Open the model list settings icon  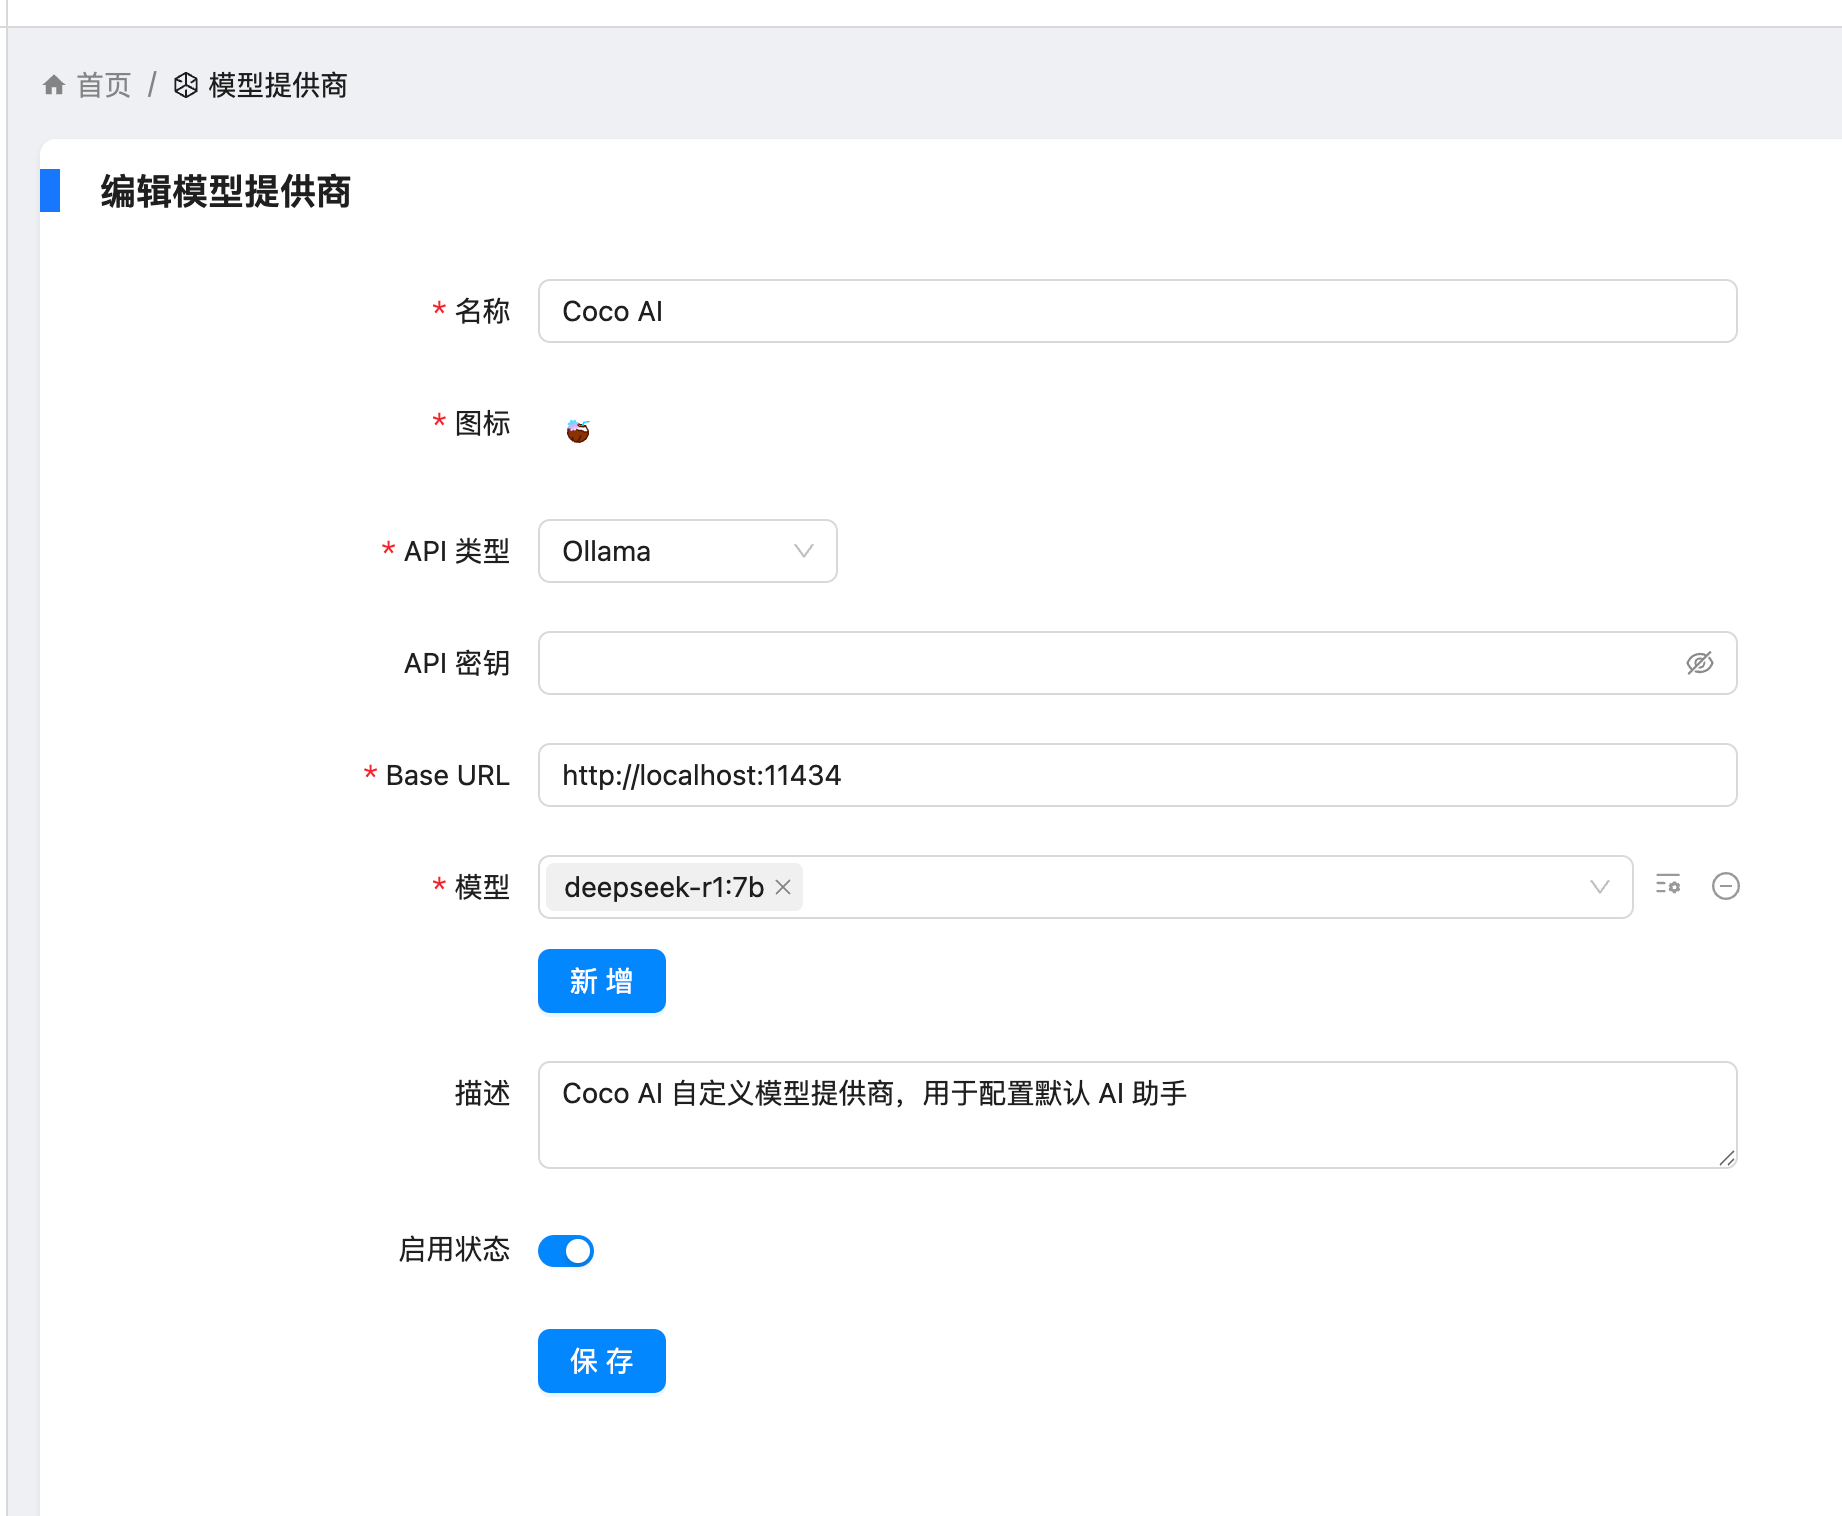(1667, 886)
